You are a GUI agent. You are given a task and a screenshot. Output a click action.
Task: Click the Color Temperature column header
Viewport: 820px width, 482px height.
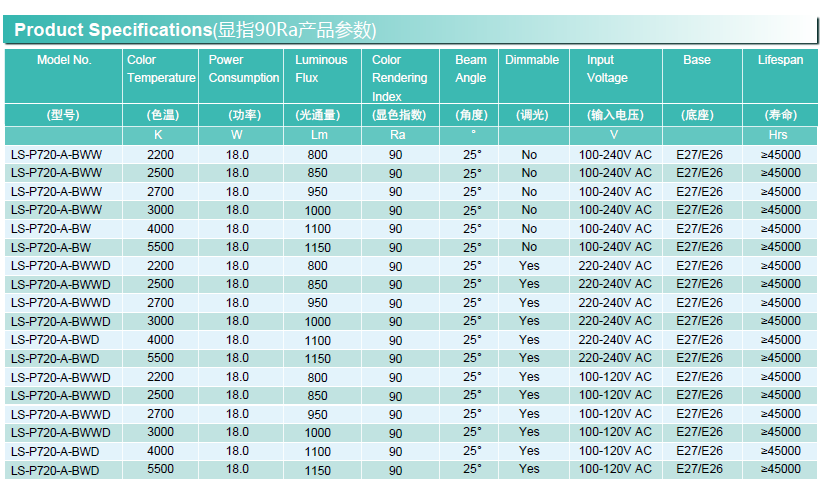coord(160,69)
